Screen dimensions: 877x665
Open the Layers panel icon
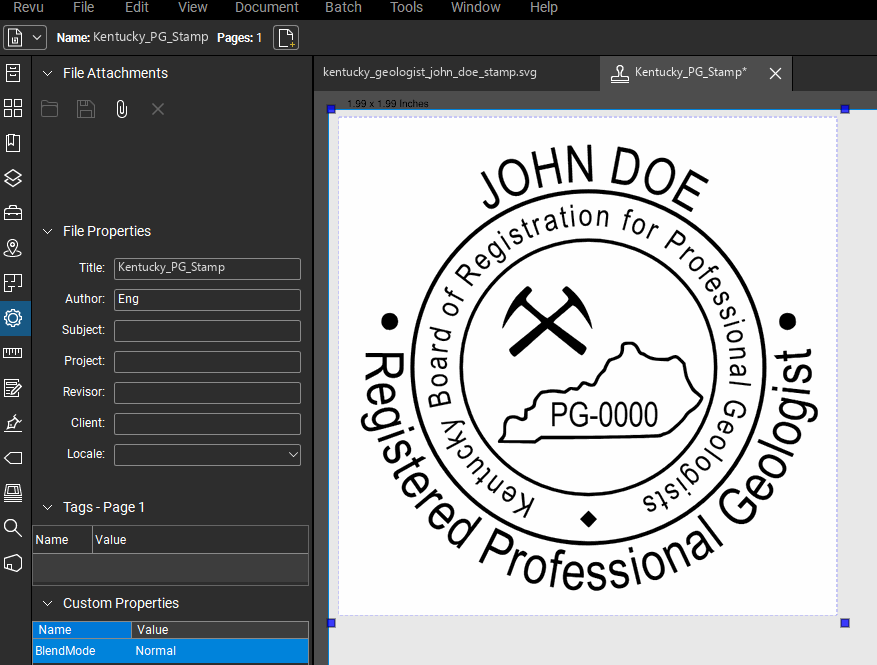tap(13, 178)
